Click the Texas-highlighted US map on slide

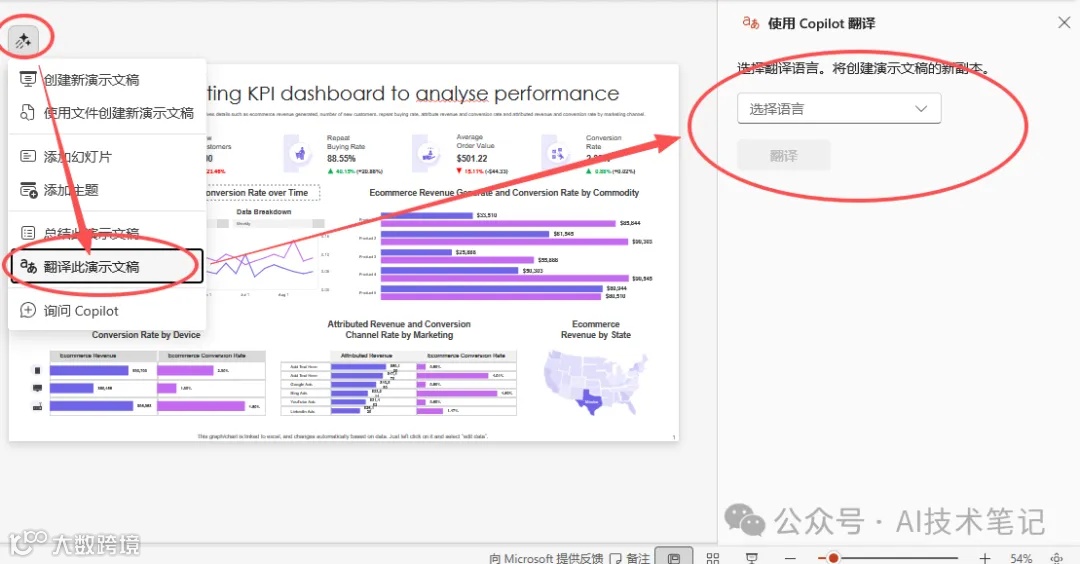[x=596, y=382]
